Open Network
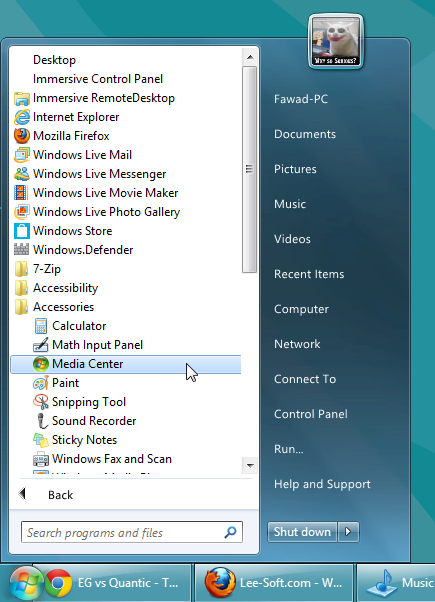435x602 pixels. point(297,344)
